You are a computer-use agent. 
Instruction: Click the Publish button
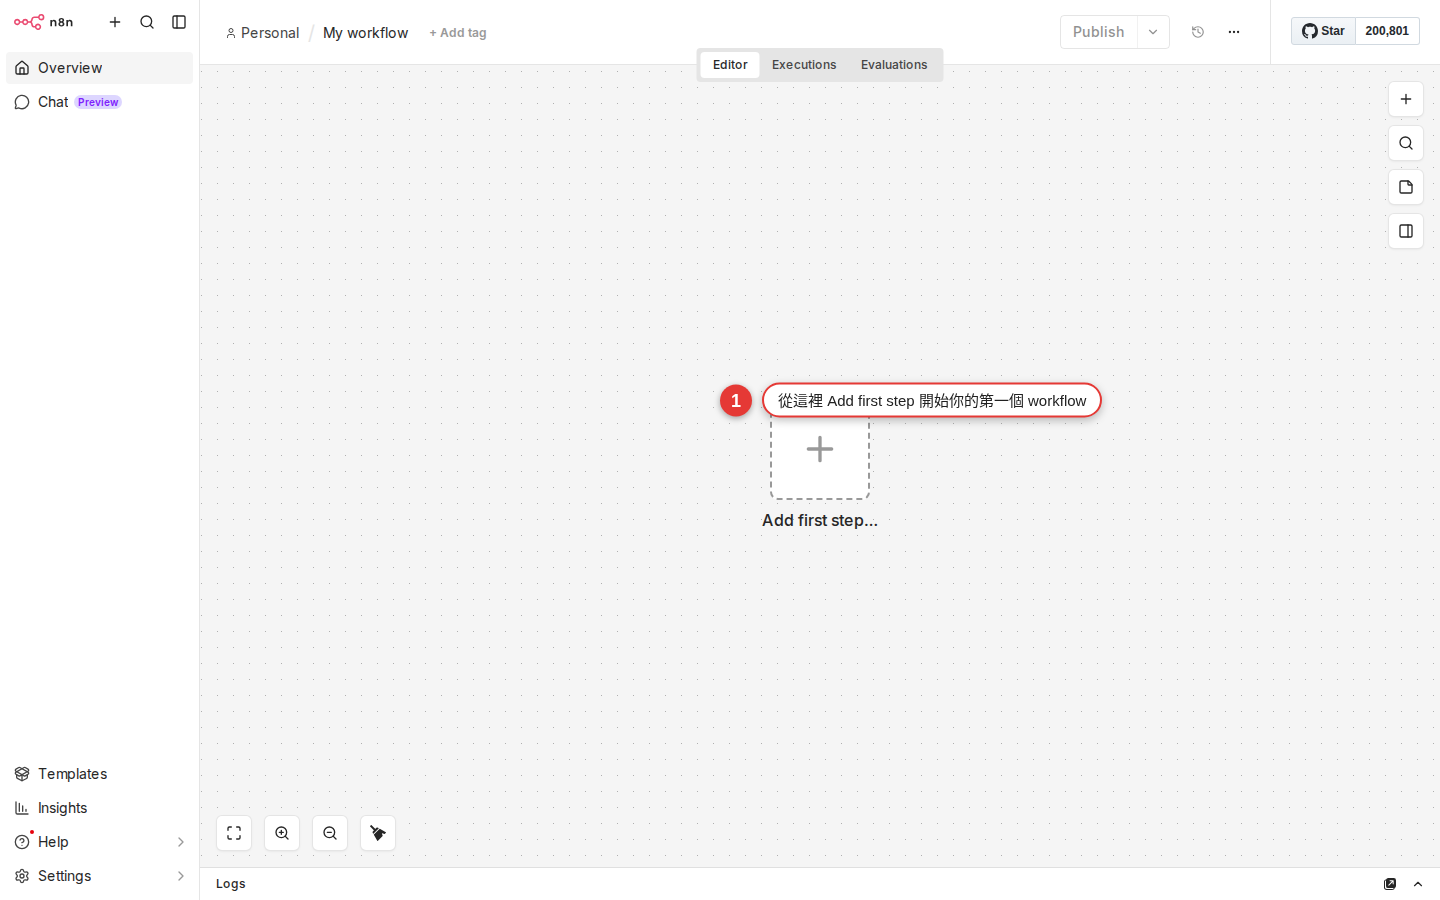pos(1099,32)
